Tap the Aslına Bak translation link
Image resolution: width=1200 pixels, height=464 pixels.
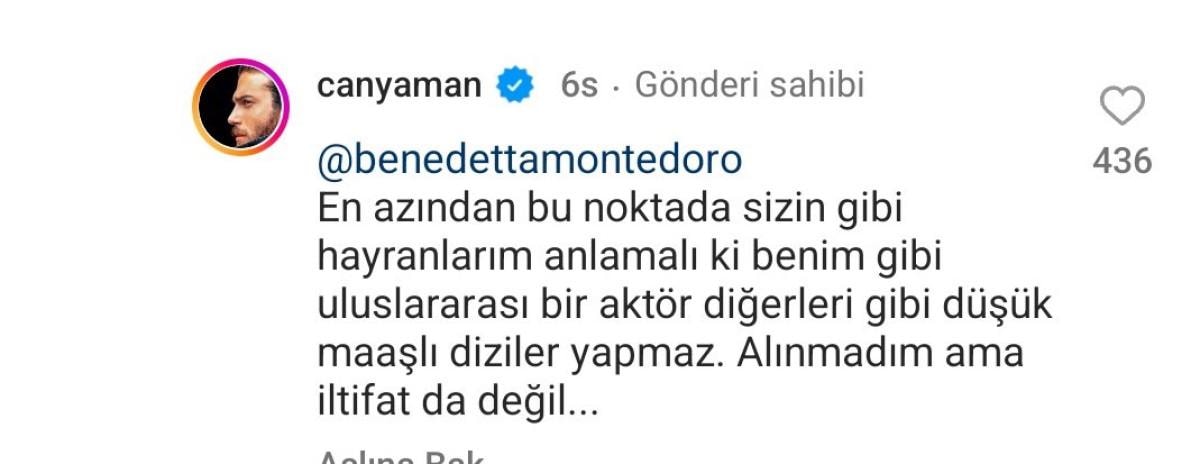click(x=400, y=458)
